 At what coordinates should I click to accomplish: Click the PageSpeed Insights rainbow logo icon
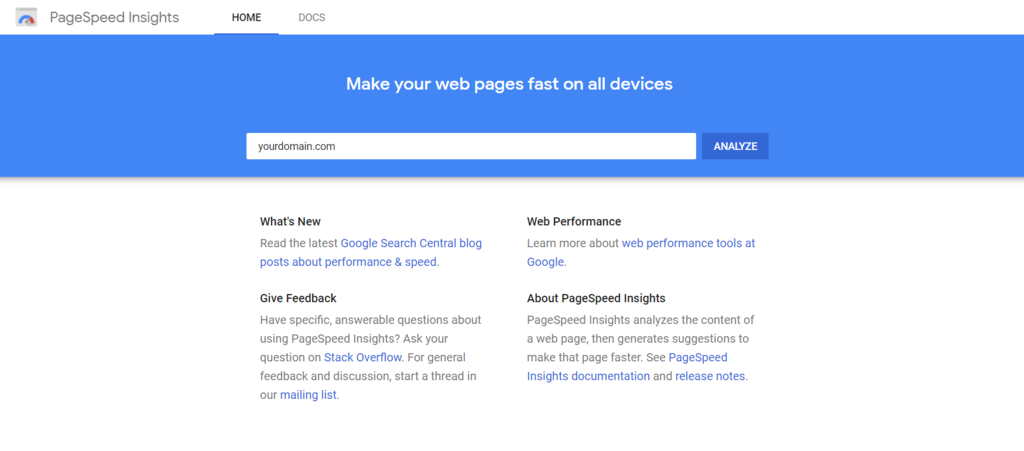coord(27,17)
